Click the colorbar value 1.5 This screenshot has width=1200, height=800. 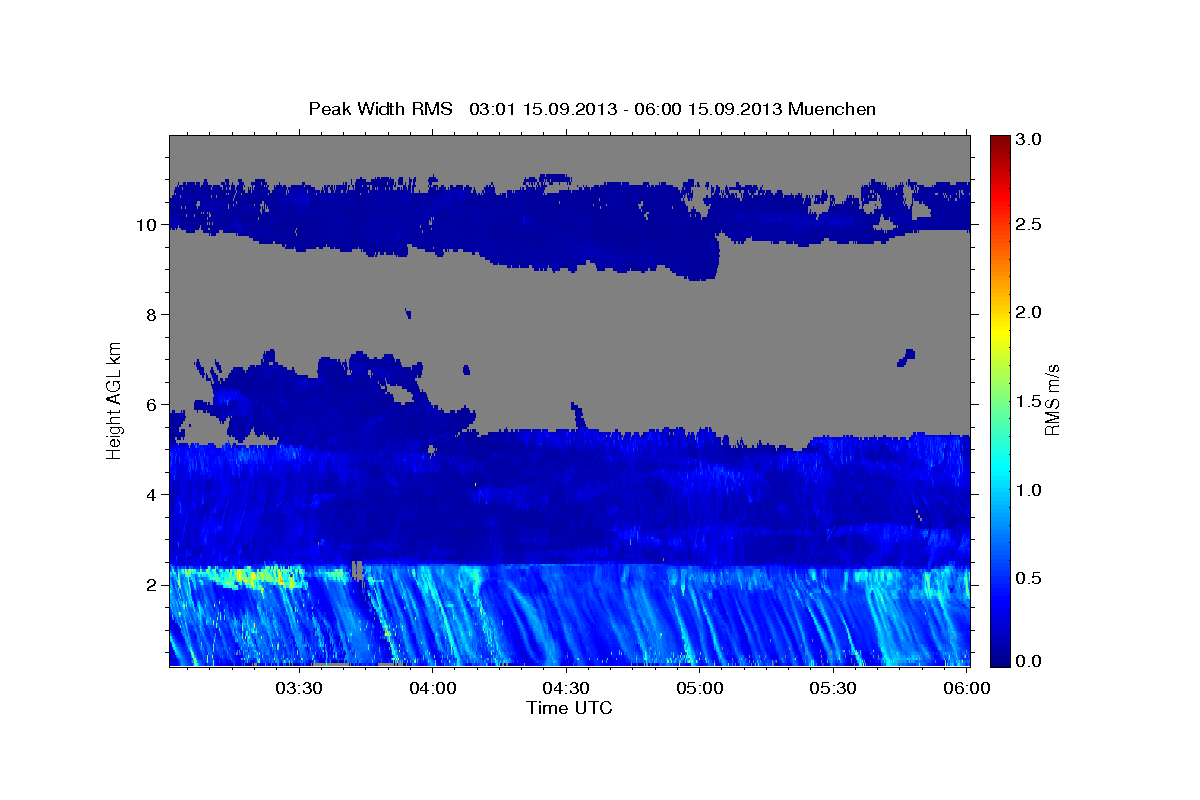click(x=1030, y=401)
